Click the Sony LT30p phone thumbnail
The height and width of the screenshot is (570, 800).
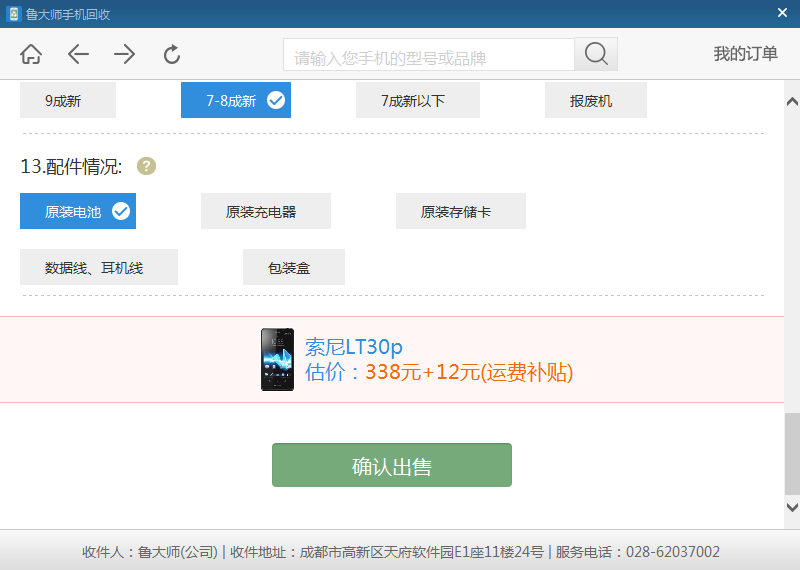pos(278,359)
